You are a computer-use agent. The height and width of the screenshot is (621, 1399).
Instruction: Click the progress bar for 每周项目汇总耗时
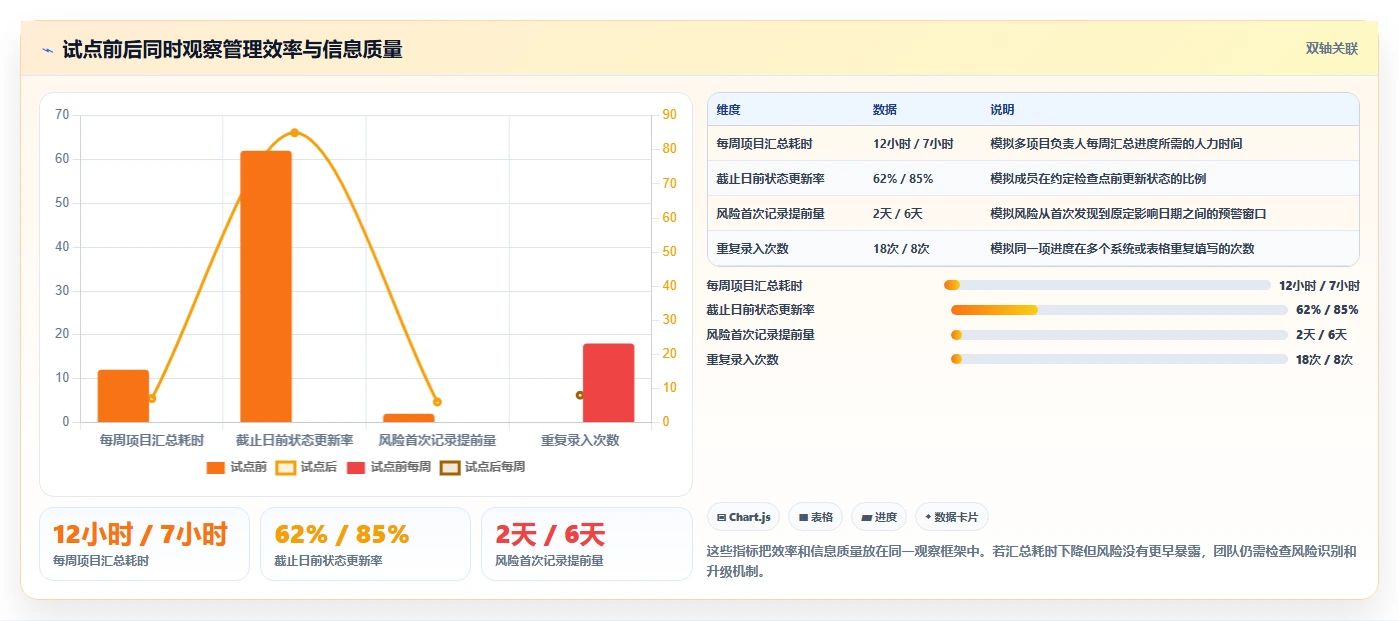click(1107, 286)
